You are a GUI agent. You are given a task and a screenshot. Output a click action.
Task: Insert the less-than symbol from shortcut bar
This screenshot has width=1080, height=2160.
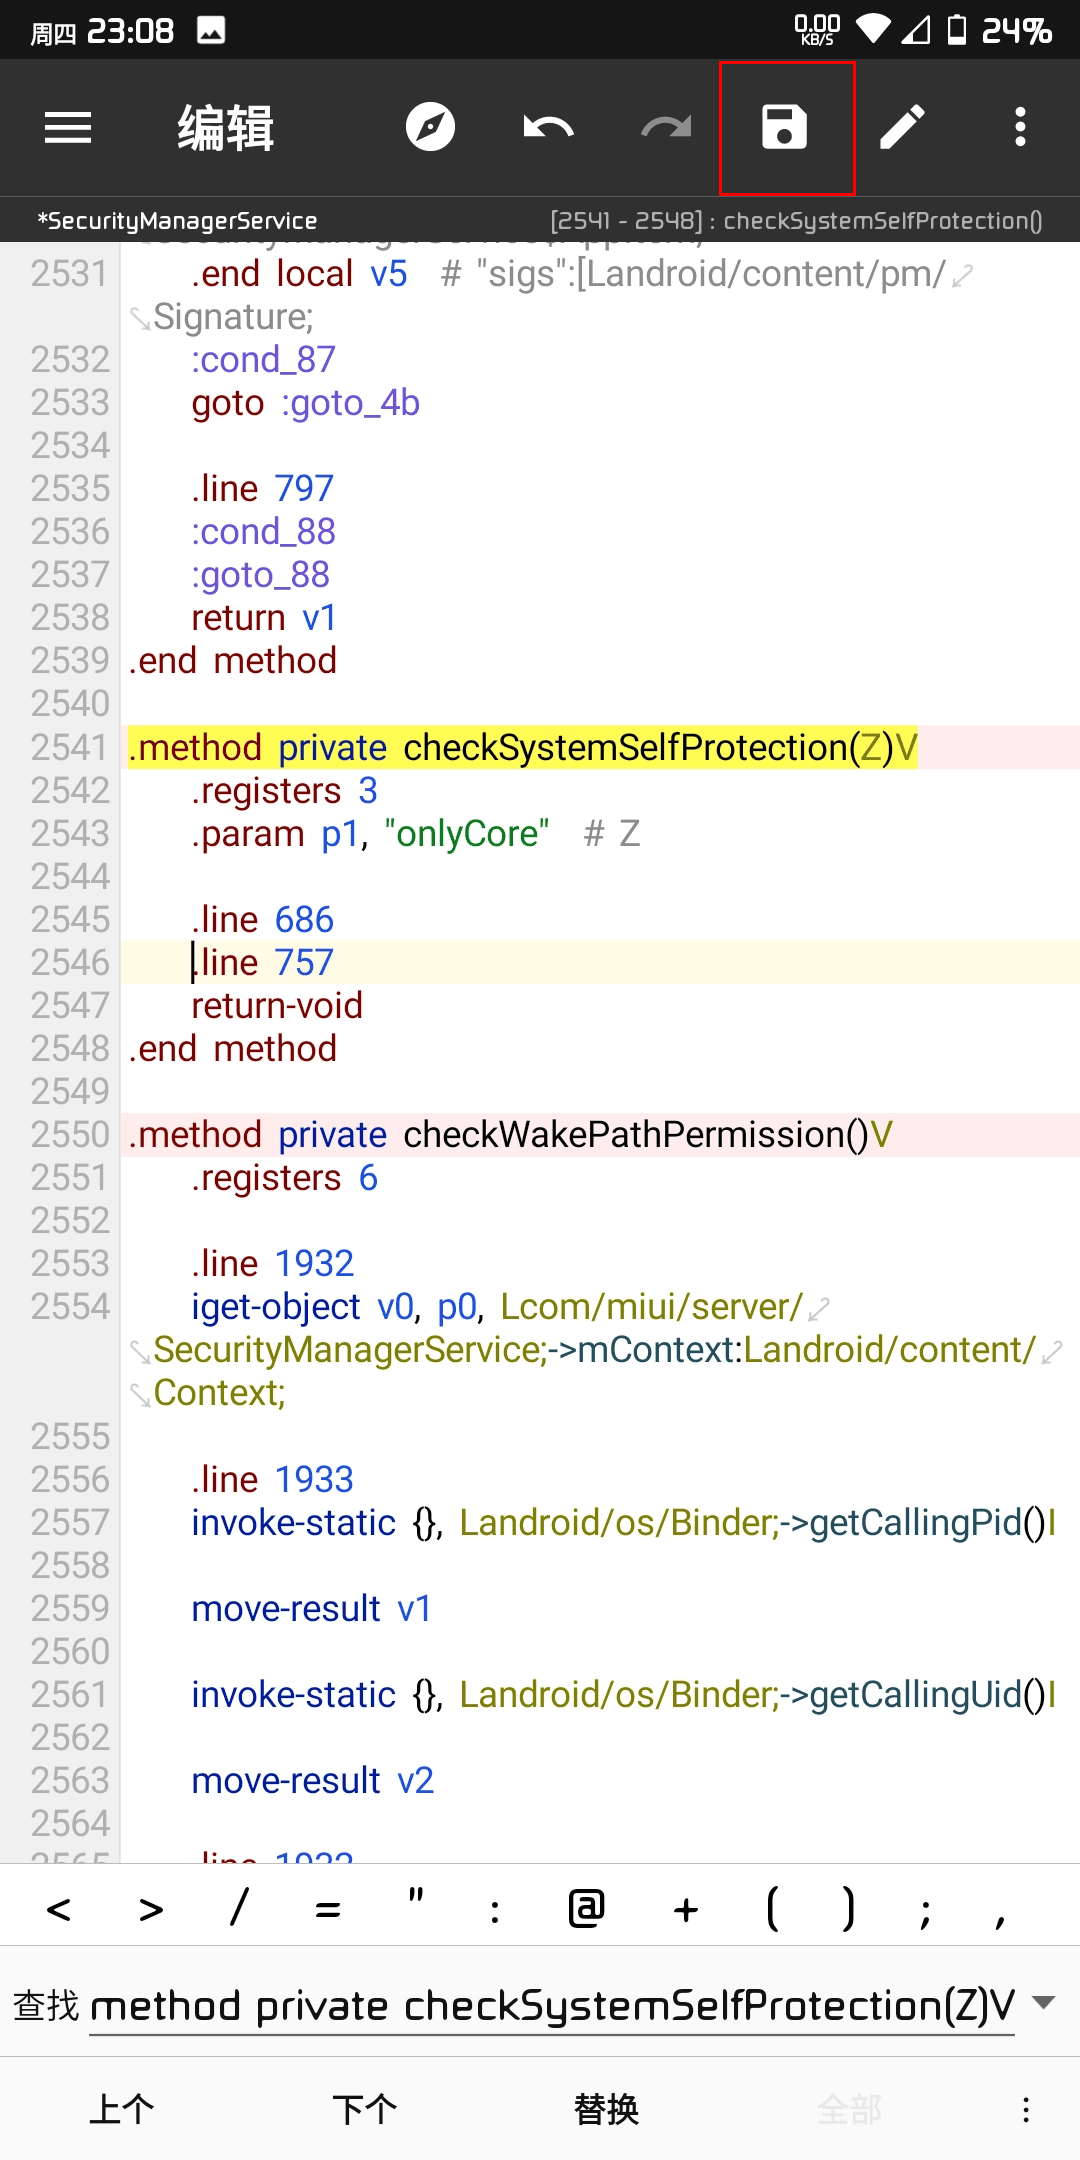(x=59, y=1910)
